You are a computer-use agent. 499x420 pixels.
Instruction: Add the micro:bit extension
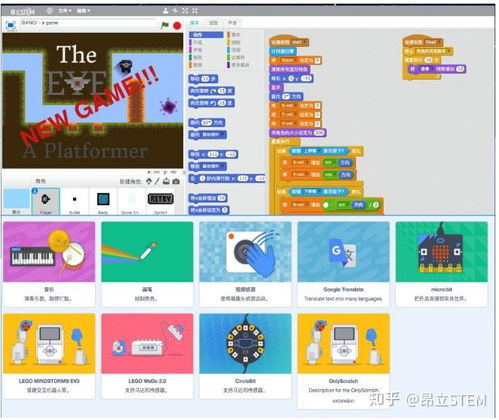(441, 264)
